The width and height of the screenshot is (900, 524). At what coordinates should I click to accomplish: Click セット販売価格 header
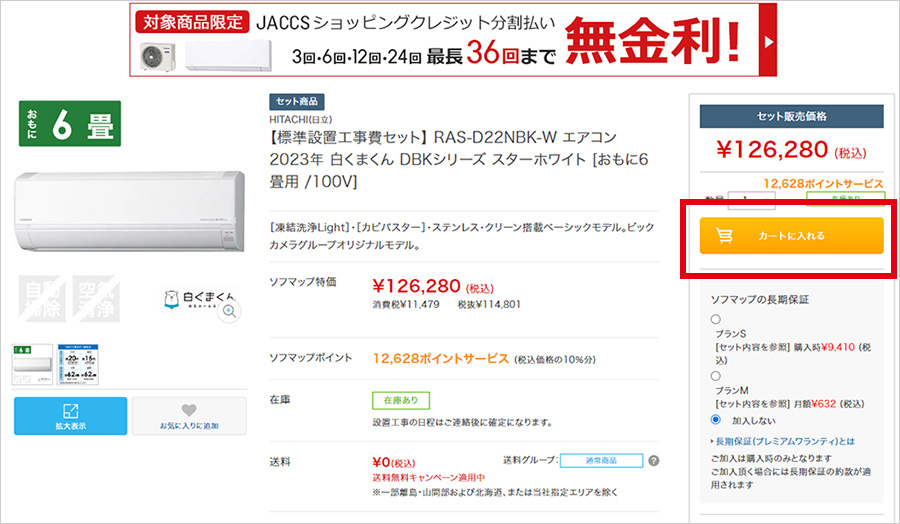pos(792,117)
